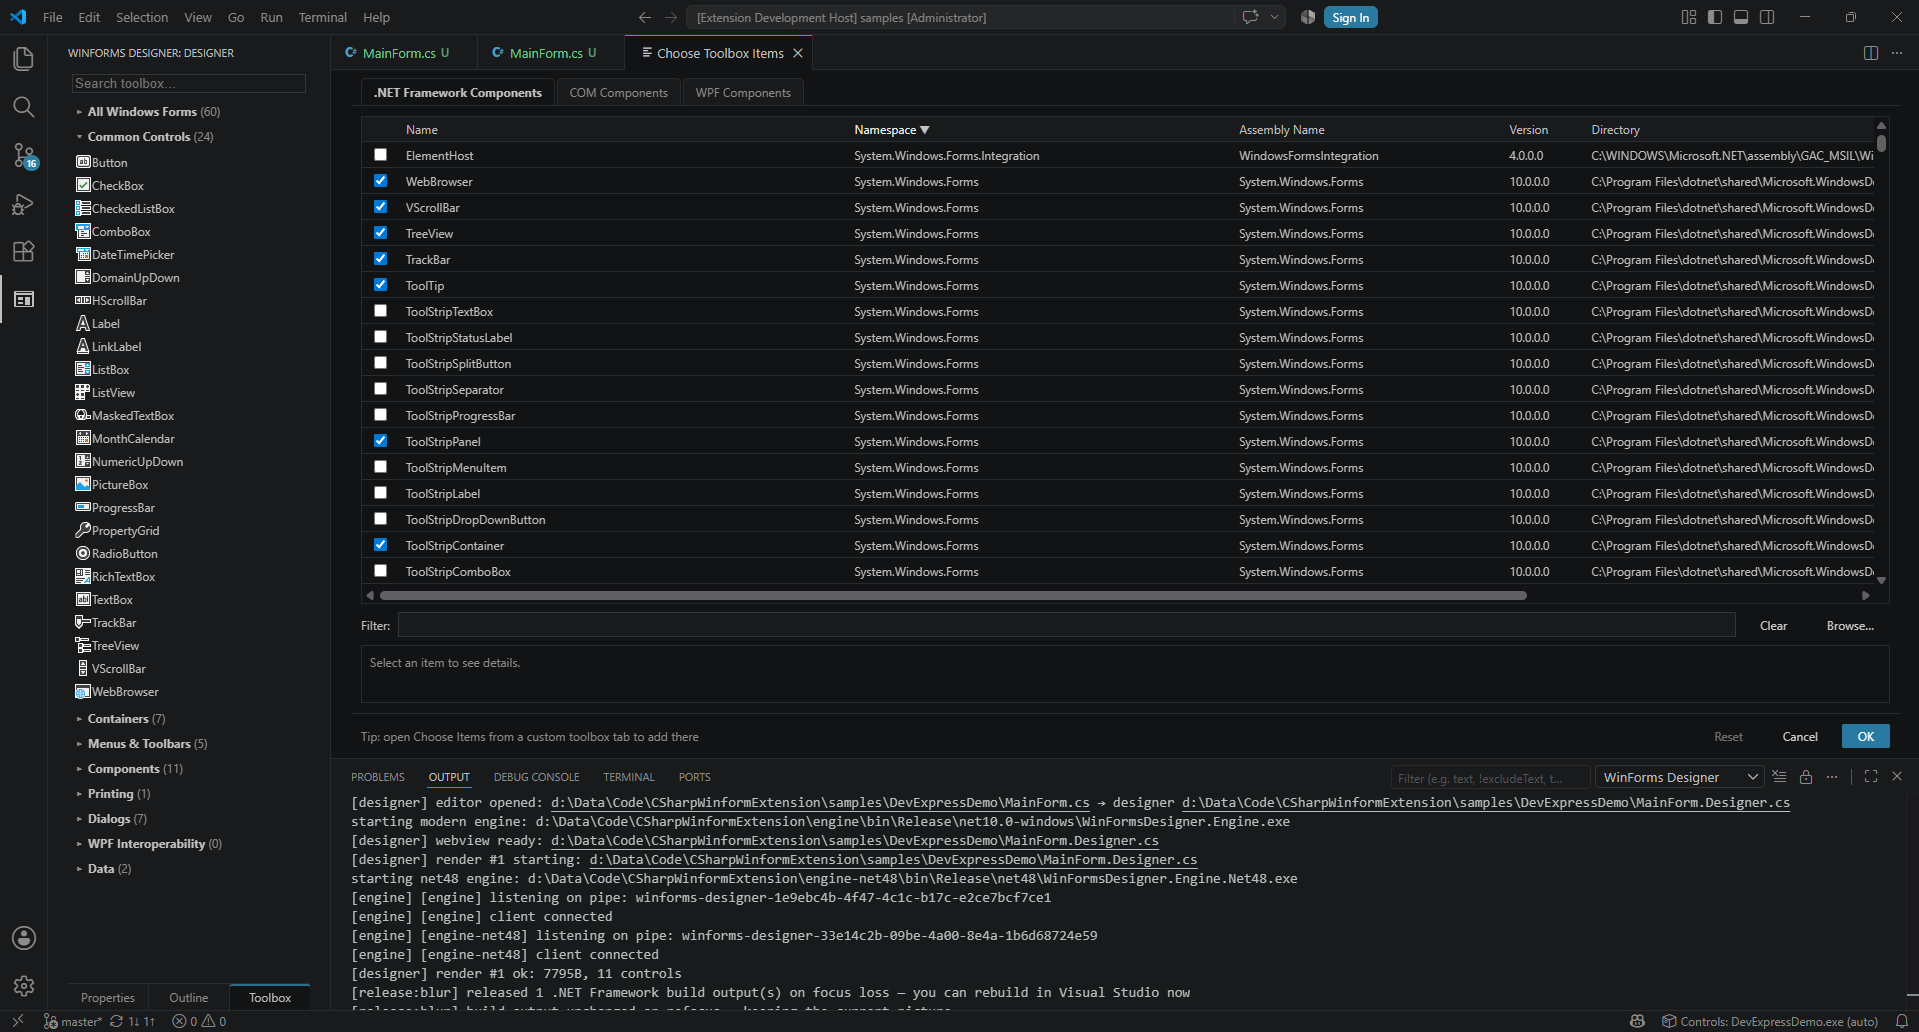Viewport: 1919px width, 1032px height.
Task: Click the Cancel button
Action: (1800, 736)
